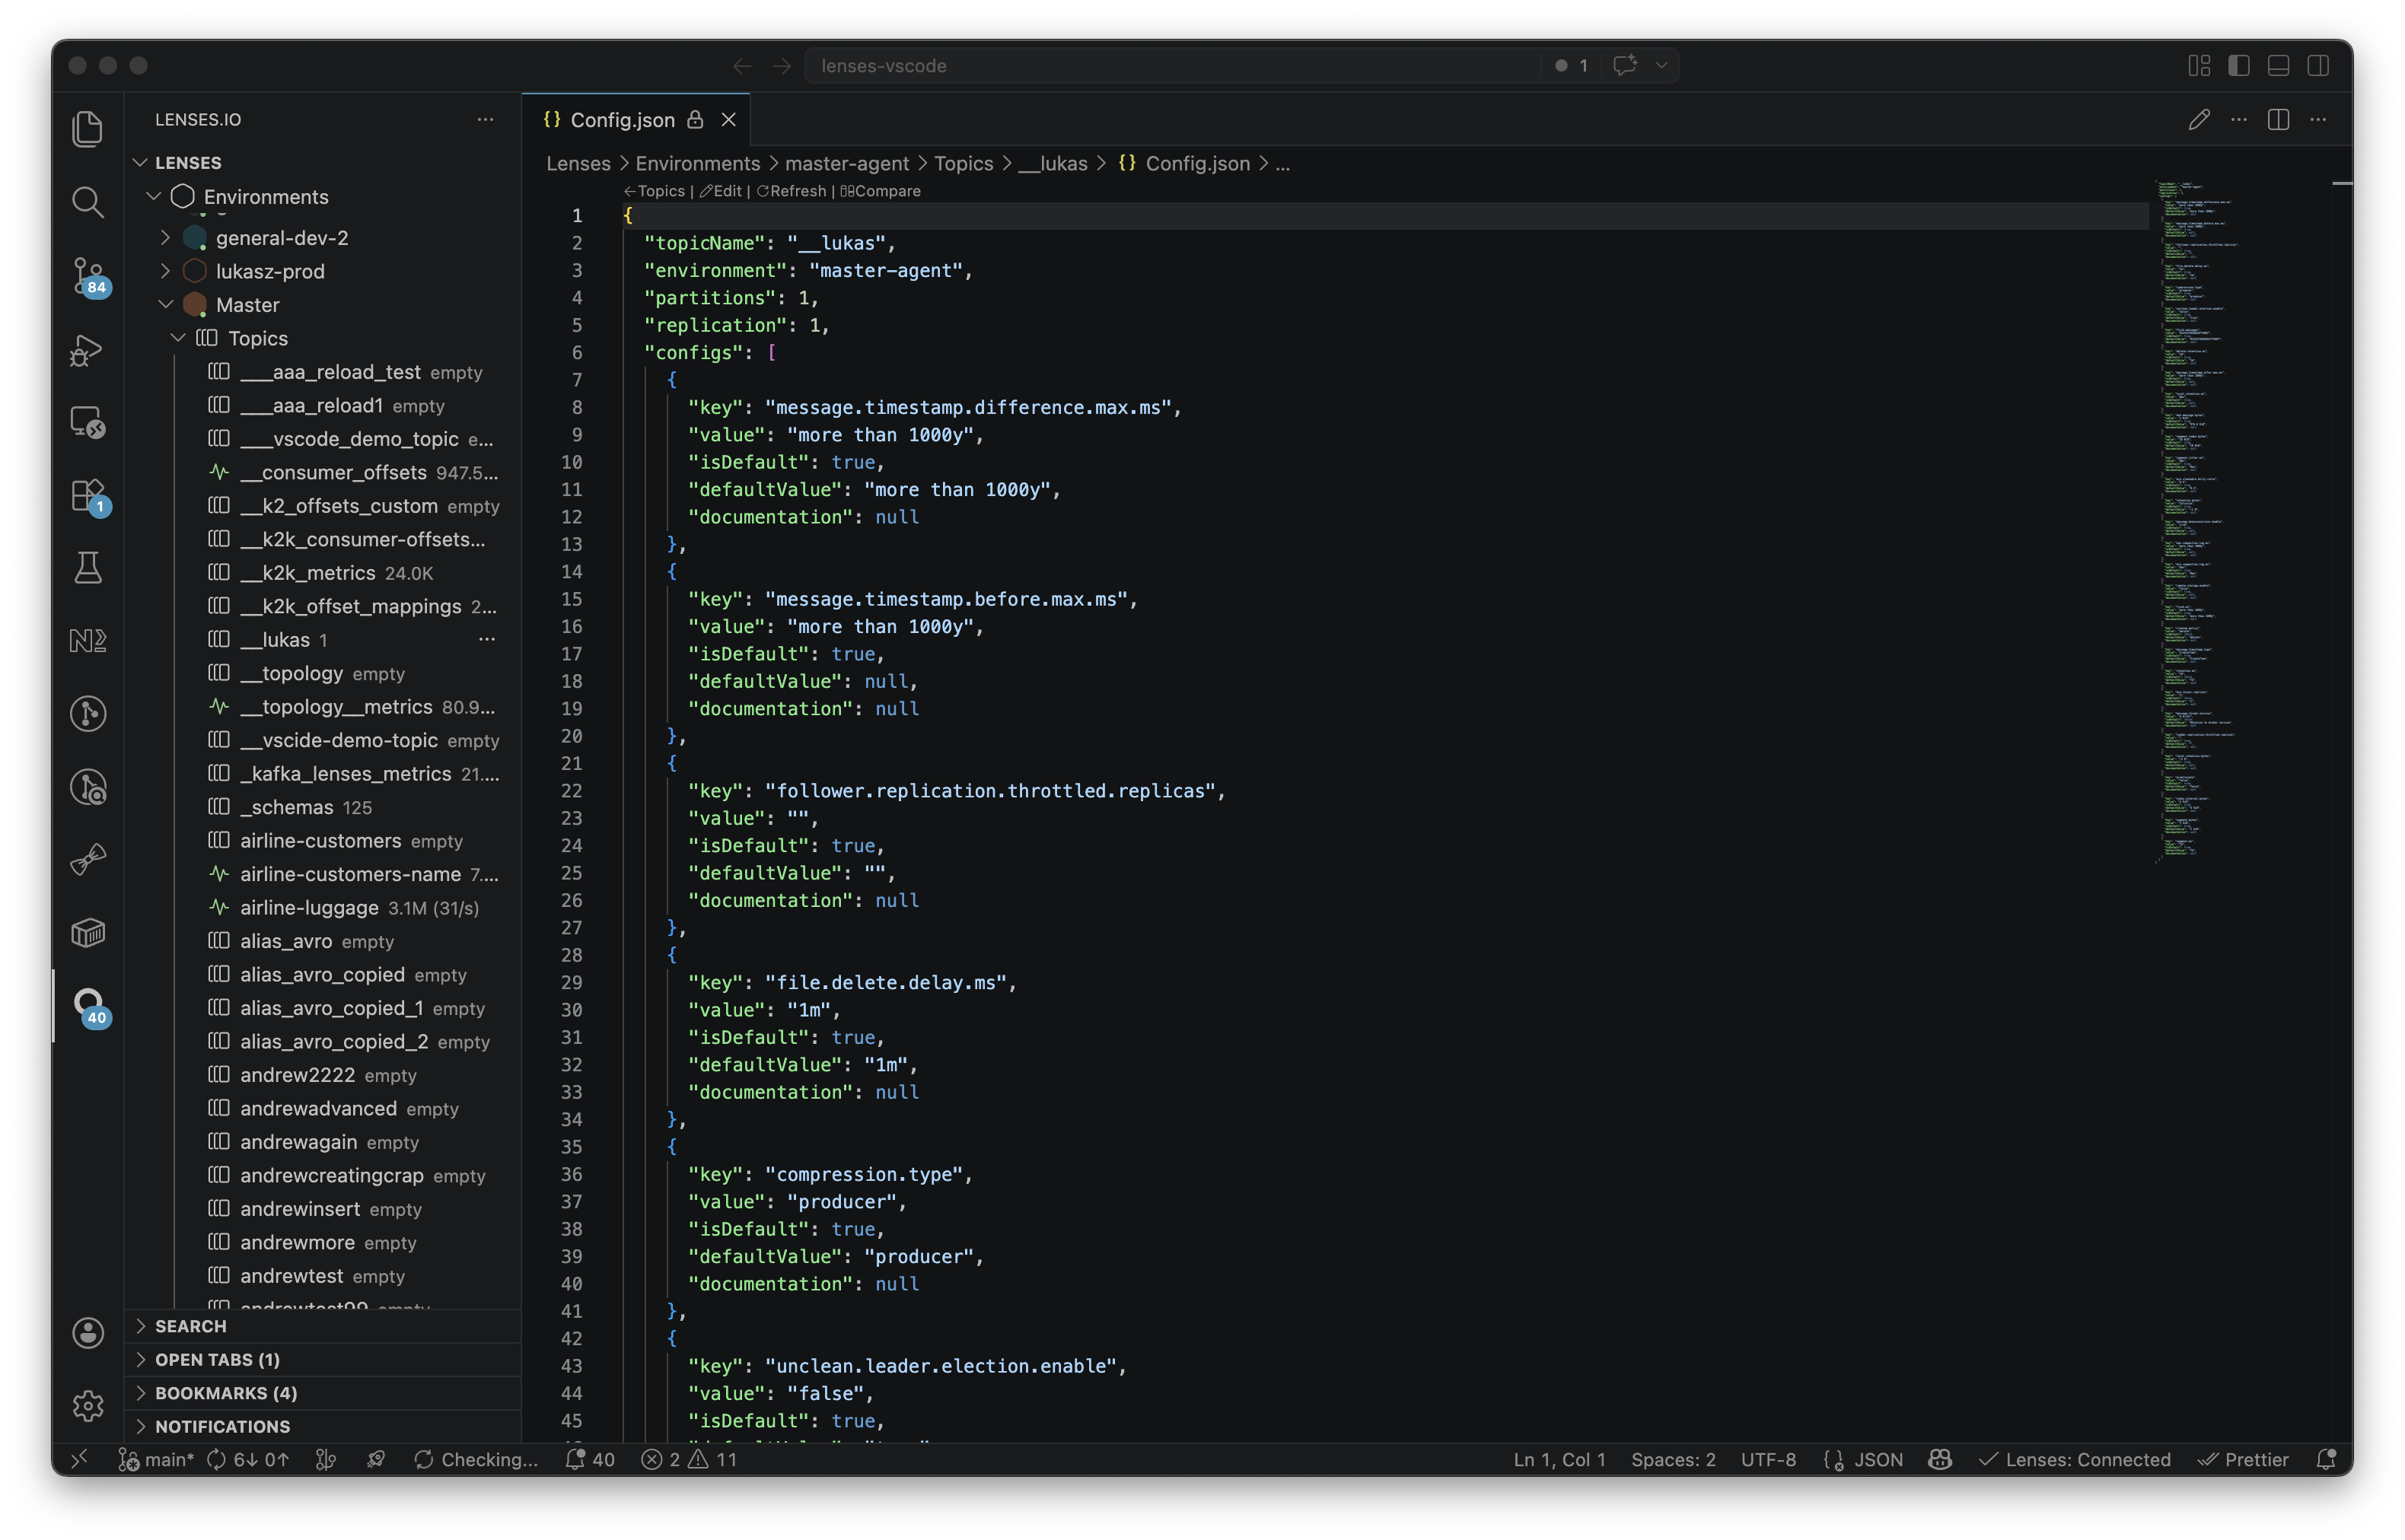Open the Search view in activity bar
The height and width of the screenshot is (1540, 2405).
tap(88, 202)
